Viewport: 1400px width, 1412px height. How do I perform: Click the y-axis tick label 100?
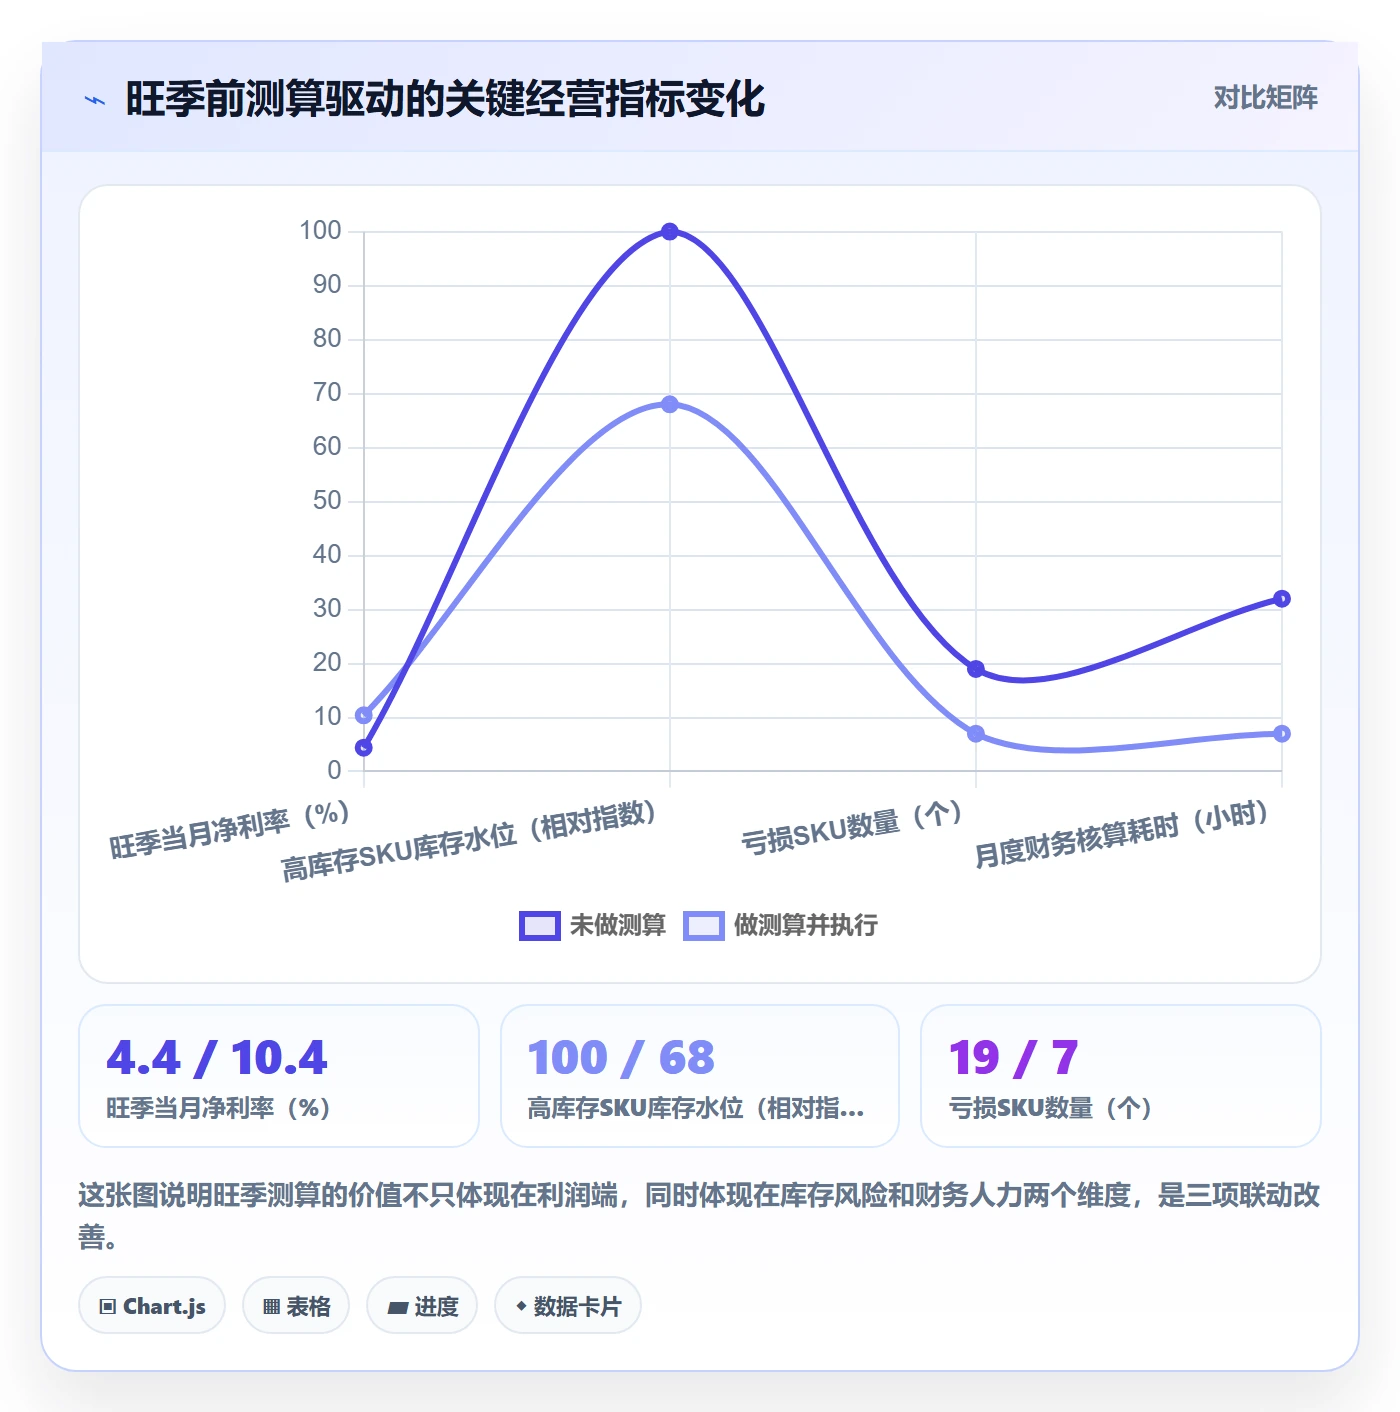click(x=321, y=231)
